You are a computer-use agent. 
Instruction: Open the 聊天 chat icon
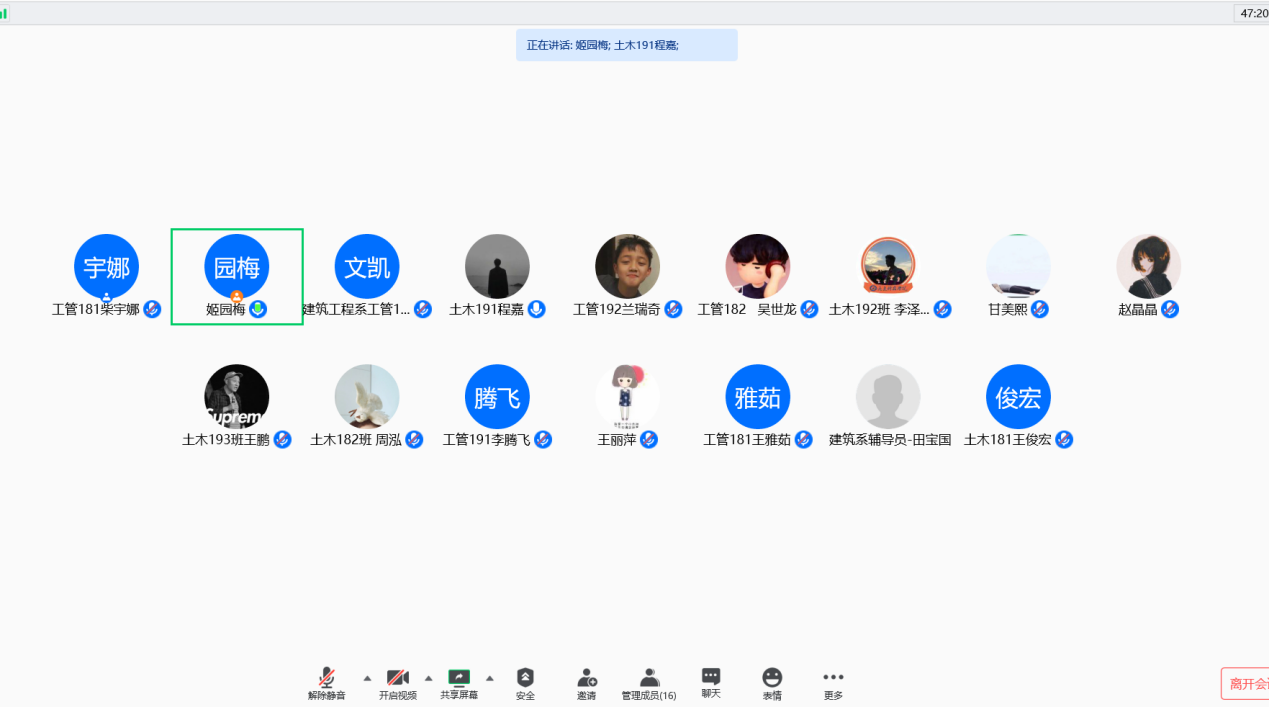click(710, 677)
